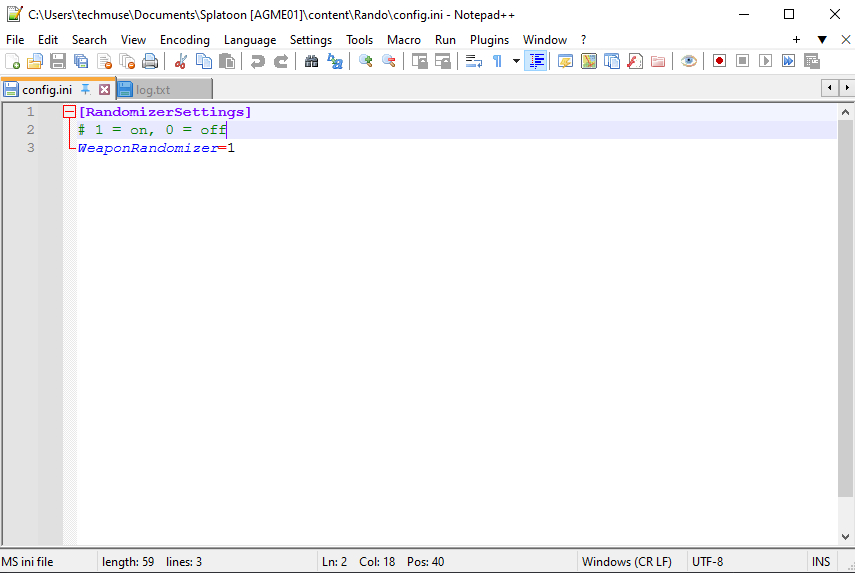Toggle Word Wrap in the toolbar
Viewport: 855px width, 573px height.
474,61
